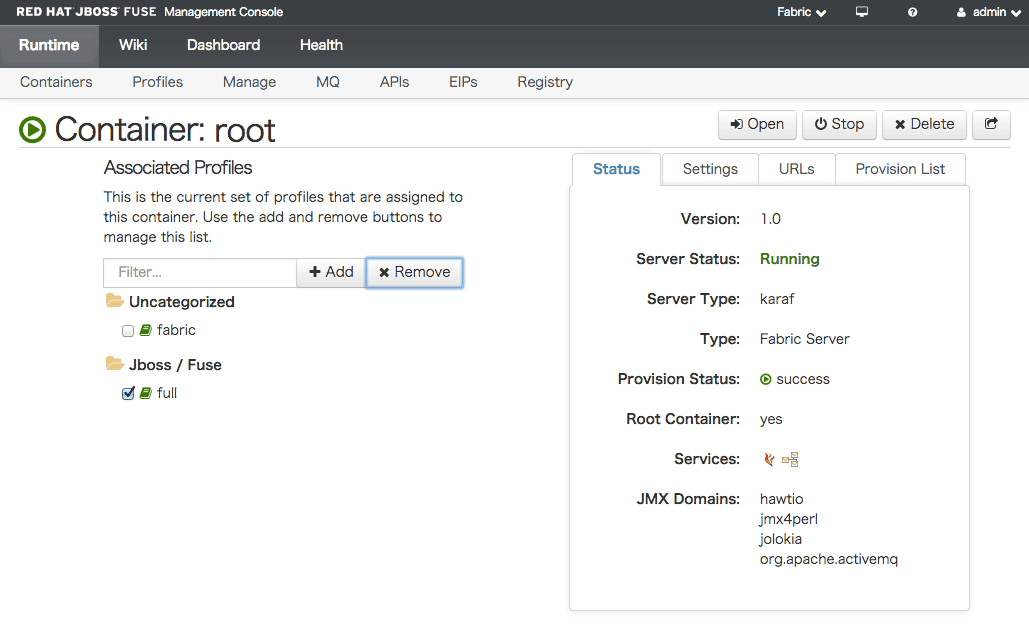Open the monitor icon in top bar
Viewport: 1029px width, 626px height.
[x=862, y=12]
